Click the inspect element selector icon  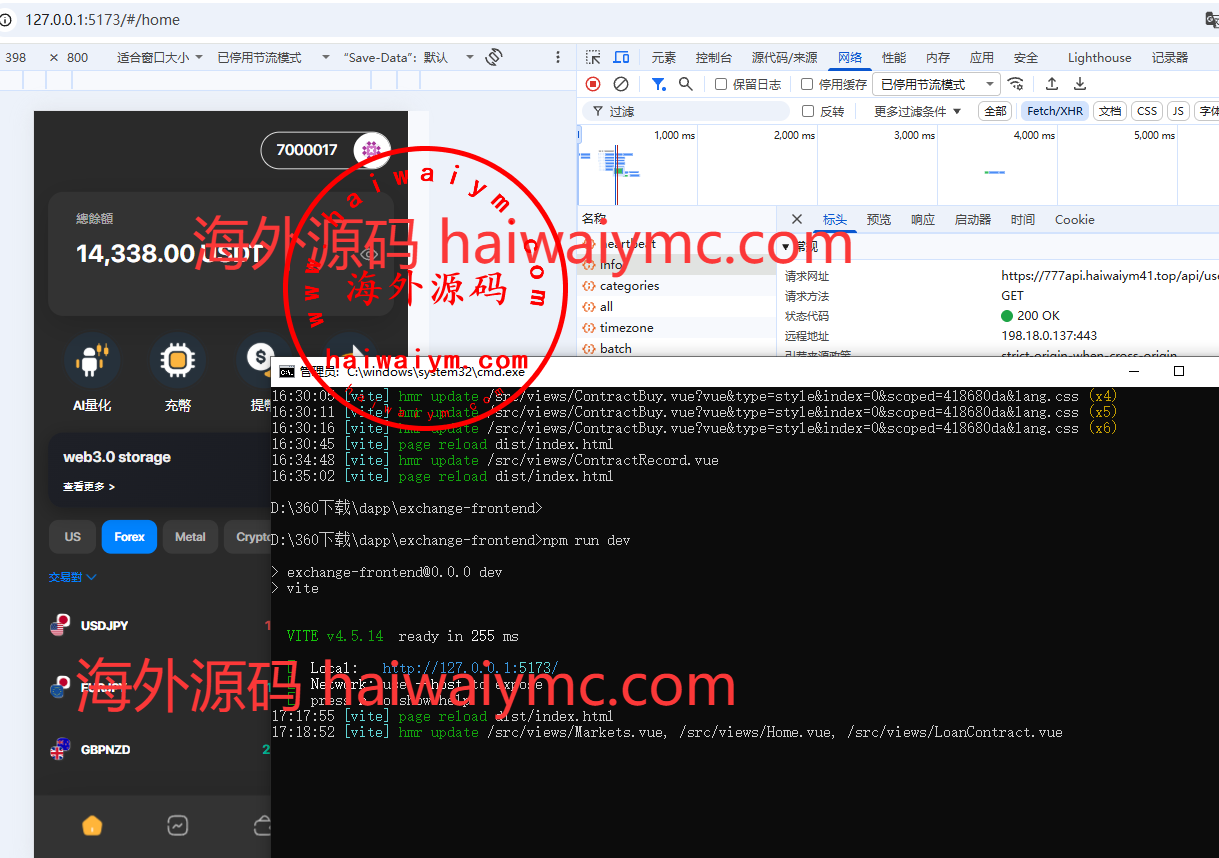coord(593,57)
